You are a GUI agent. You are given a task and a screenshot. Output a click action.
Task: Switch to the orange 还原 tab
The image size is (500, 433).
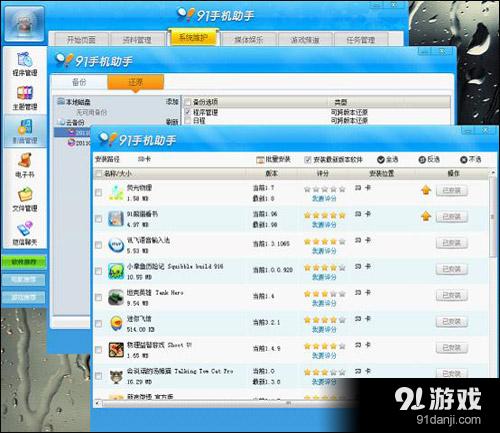click(x=136, y=82)
